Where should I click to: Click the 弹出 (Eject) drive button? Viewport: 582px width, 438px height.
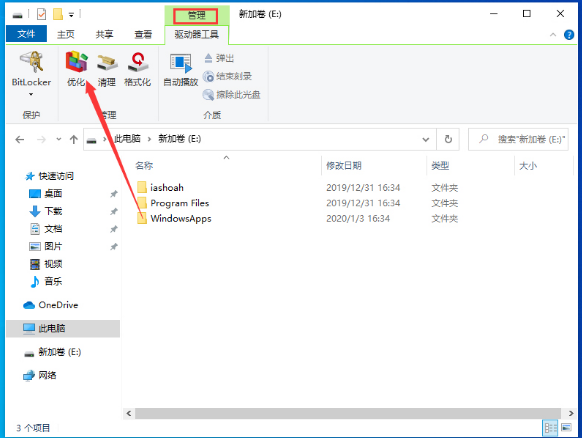(x=219, y=58)
